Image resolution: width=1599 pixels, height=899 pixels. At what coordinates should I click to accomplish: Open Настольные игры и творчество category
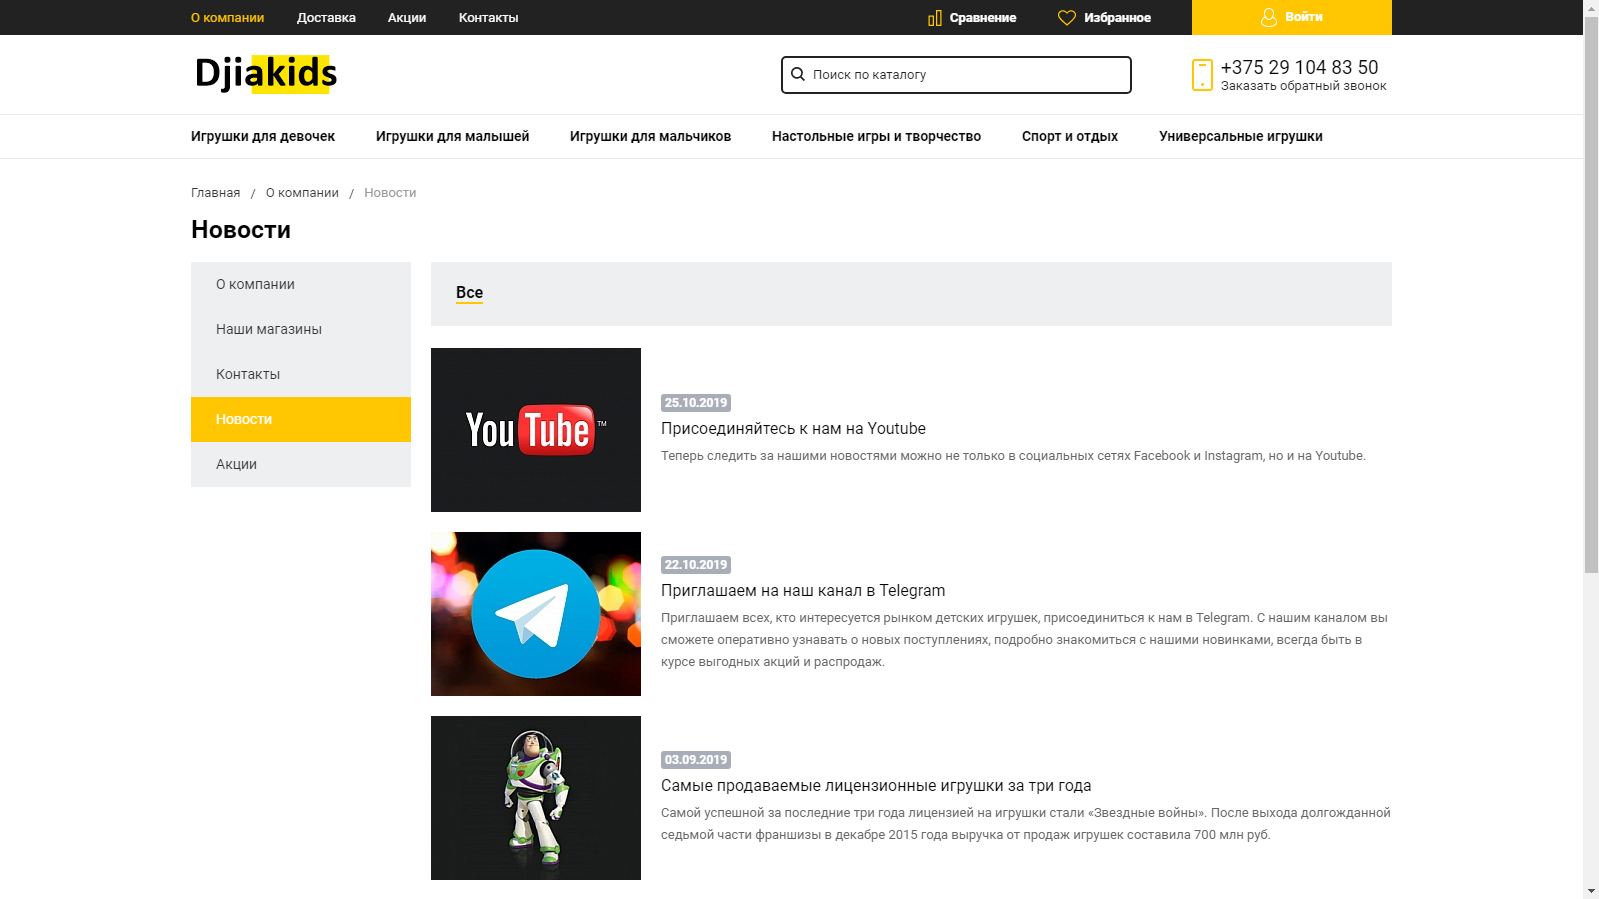click(876, 137)
